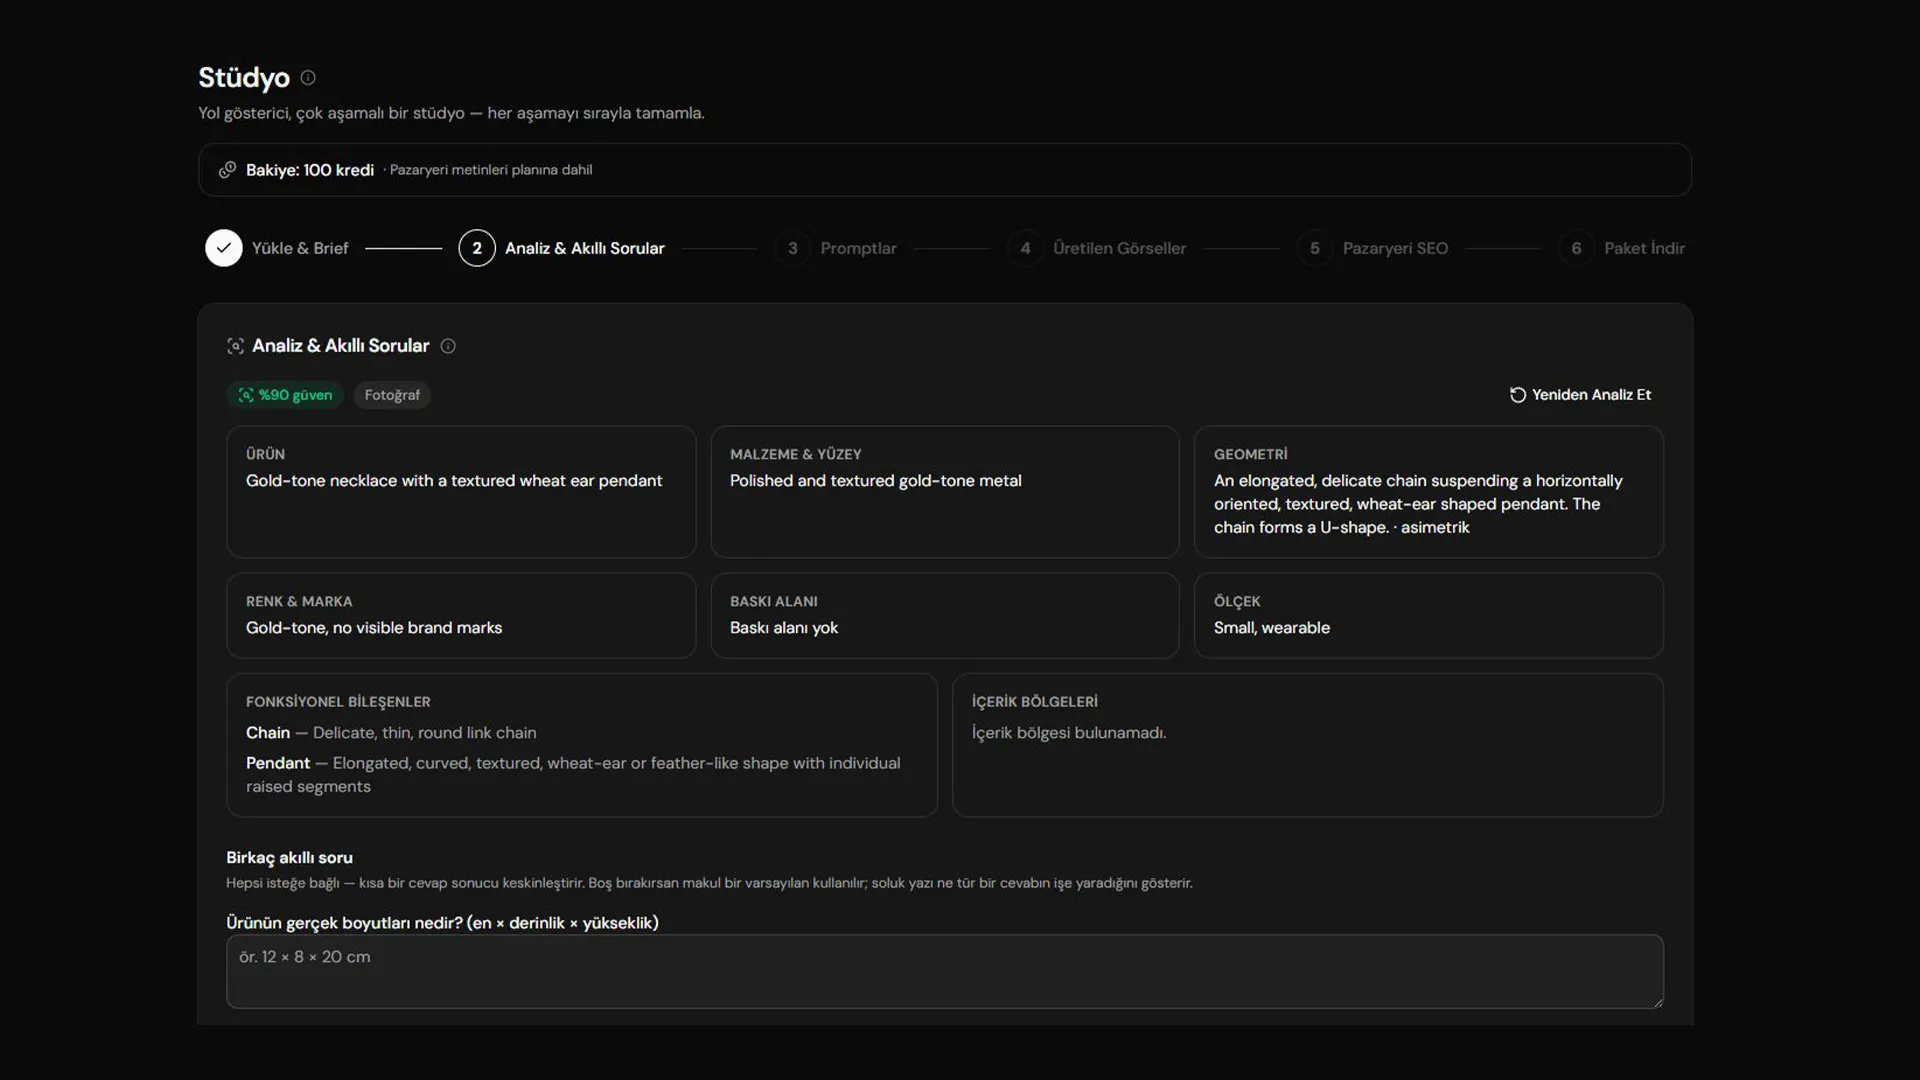
Task: Click the 'Birkaç akıllı soru' heading
Action: pyautogui.click(x=289, y=858)
